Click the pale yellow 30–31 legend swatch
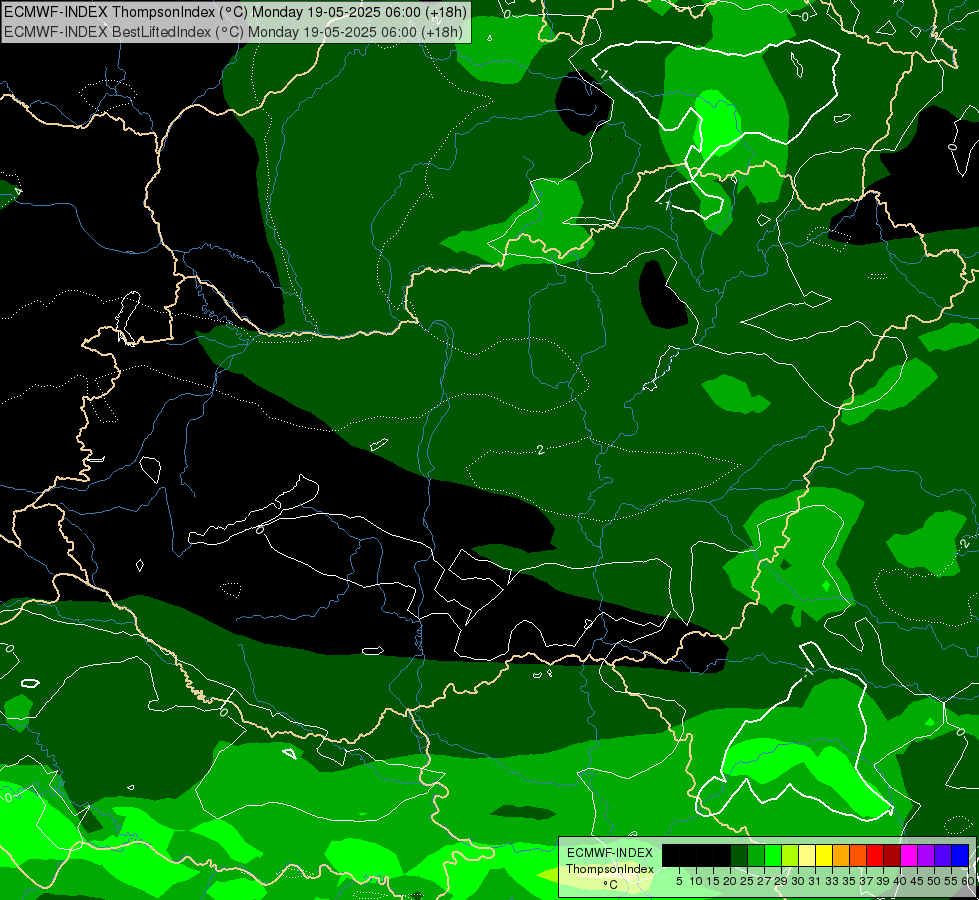This screenshot has height=900, width=979. [x=807, y=856]
